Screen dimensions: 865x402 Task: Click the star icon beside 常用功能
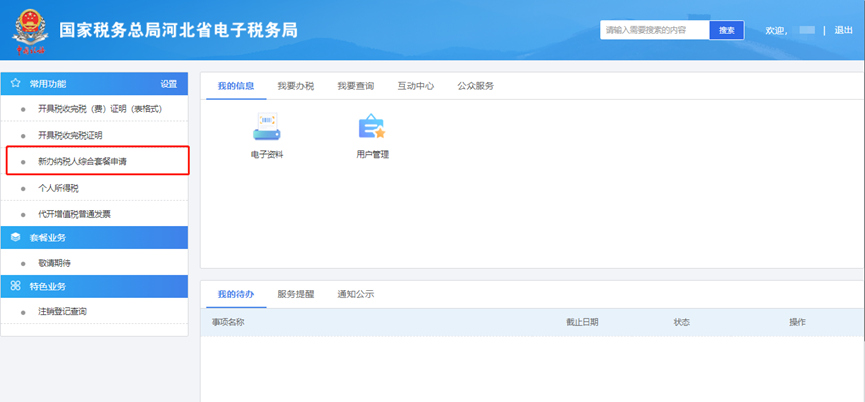coord(15,84)
